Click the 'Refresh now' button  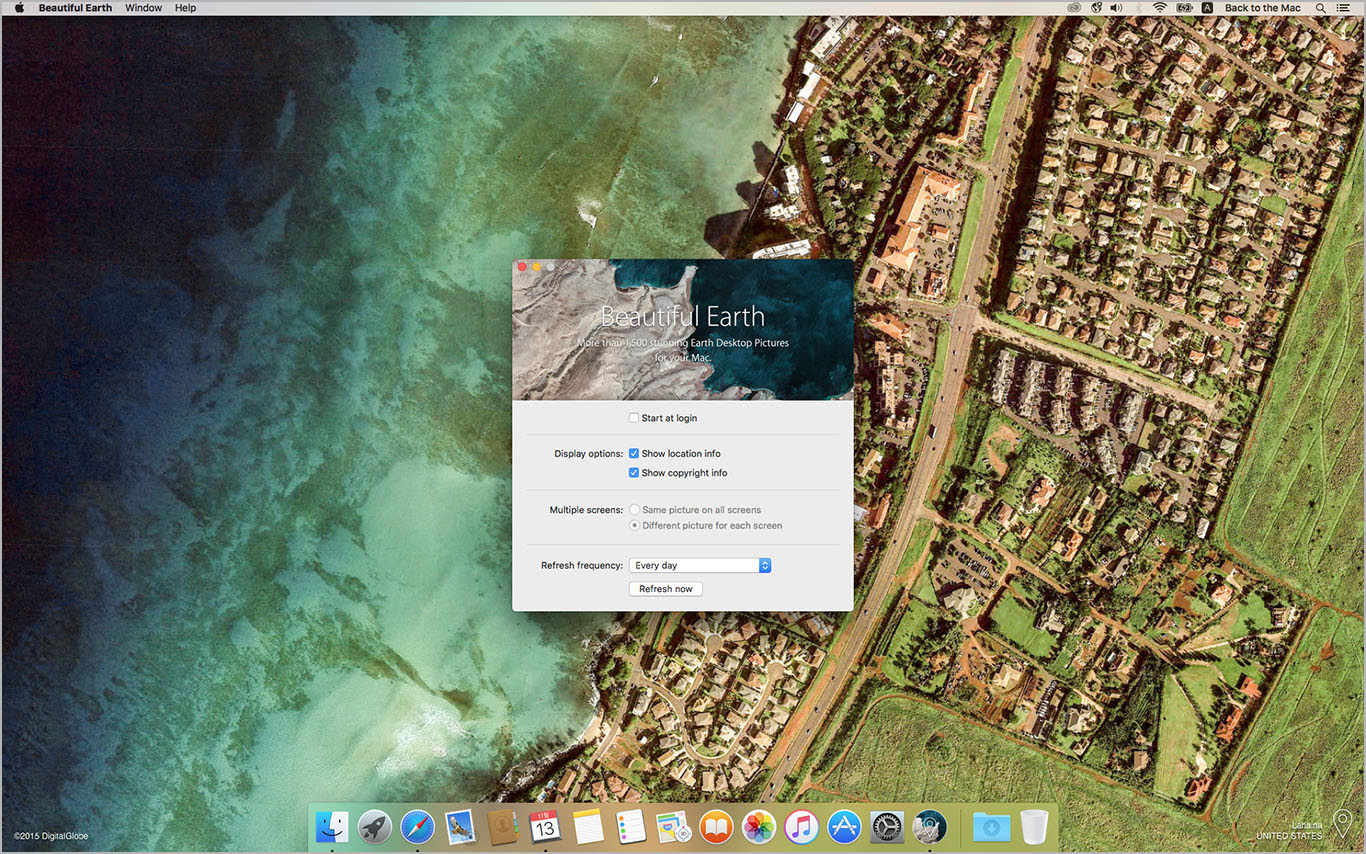[x=666, y=589]
